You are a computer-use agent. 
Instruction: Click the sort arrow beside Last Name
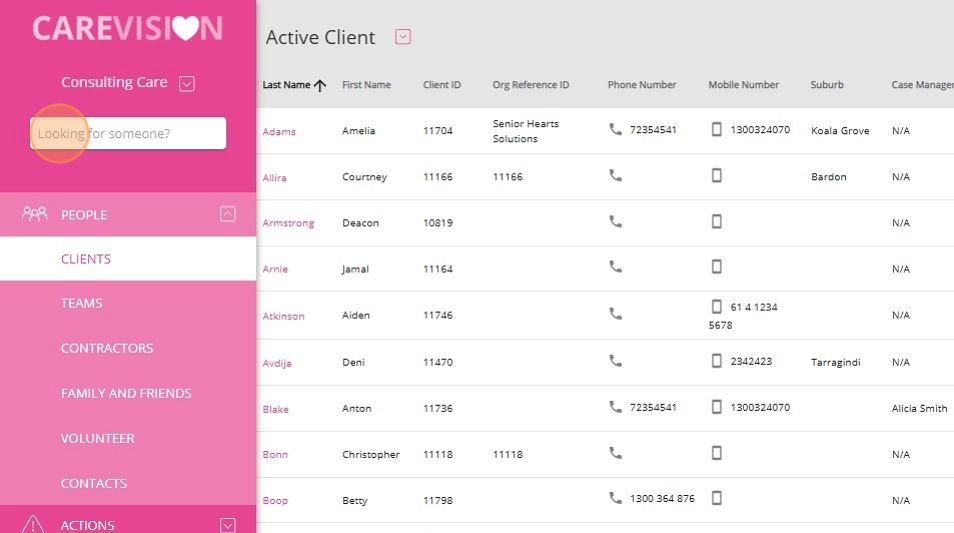point(320,85)
